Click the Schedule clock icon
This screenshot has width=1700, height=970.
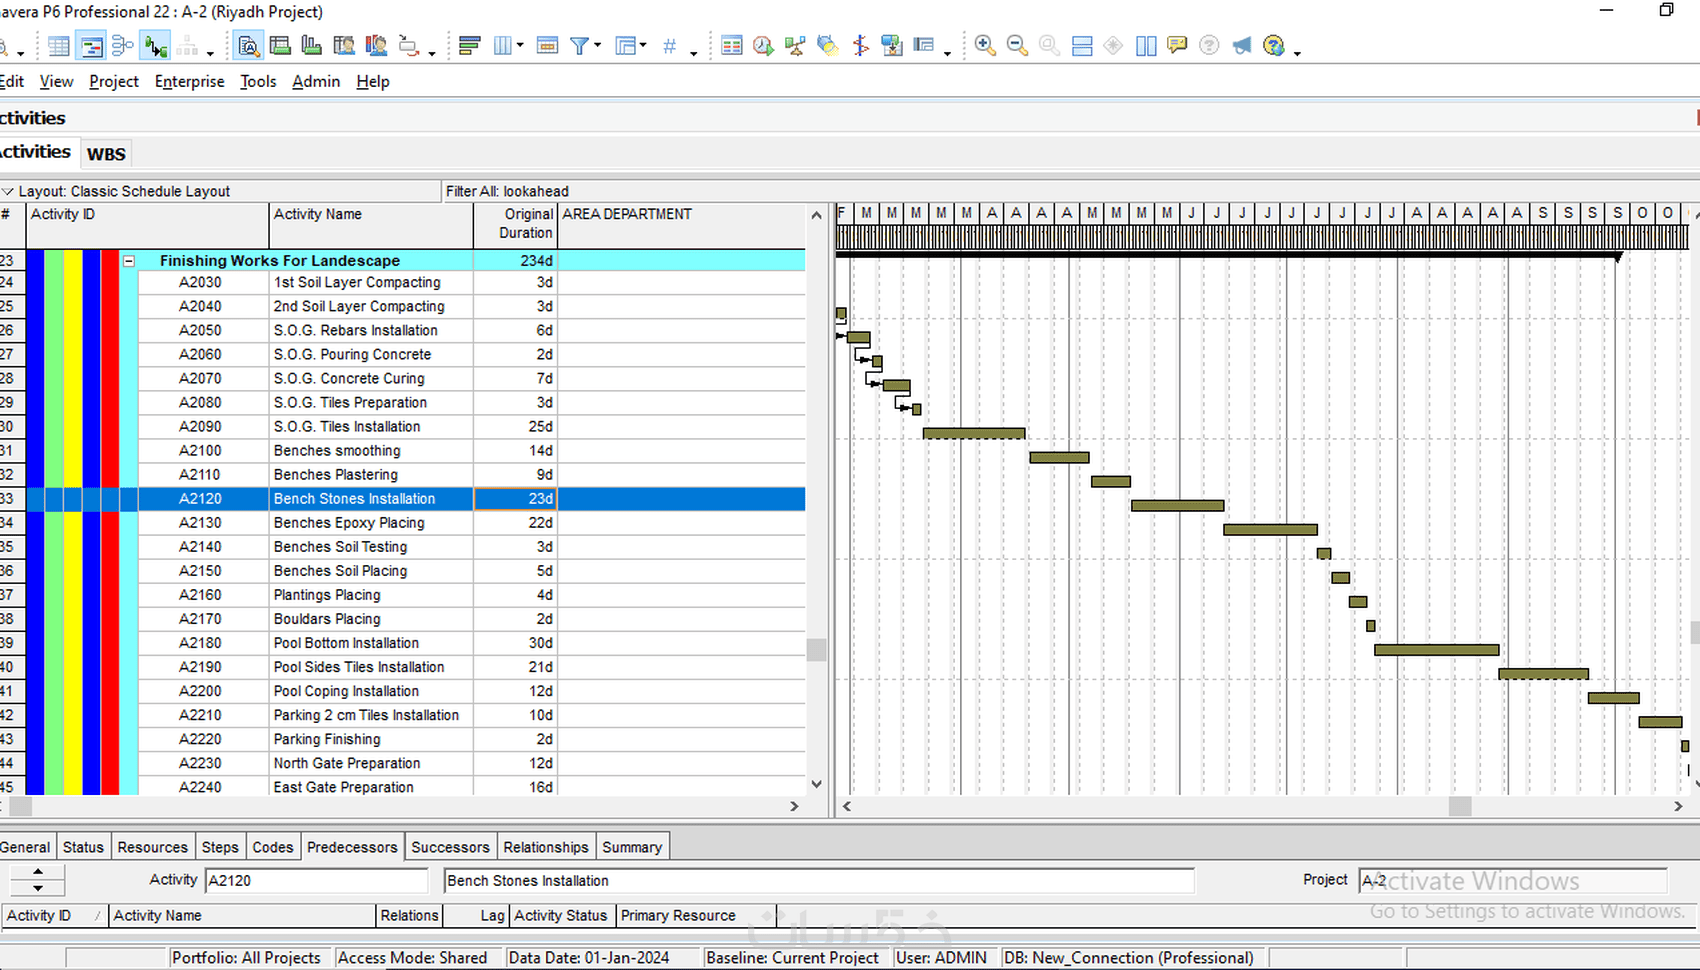[x=763, y=46]
